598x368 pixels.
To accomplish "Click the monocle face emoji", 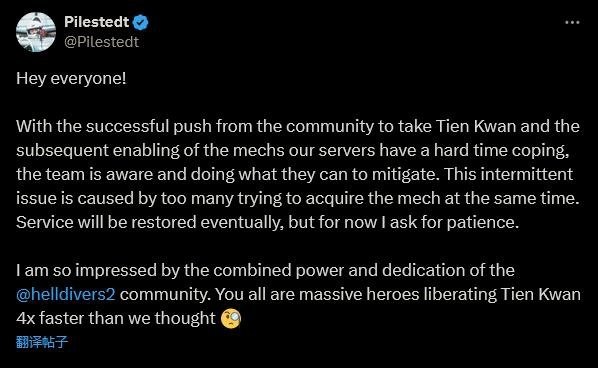I will (231, 319).
